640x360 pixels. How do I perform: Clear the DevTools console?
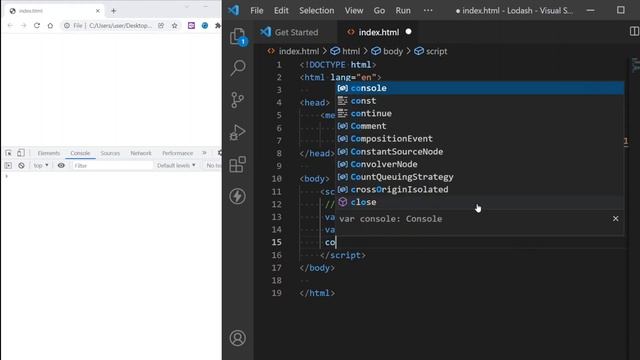(21, 165)
